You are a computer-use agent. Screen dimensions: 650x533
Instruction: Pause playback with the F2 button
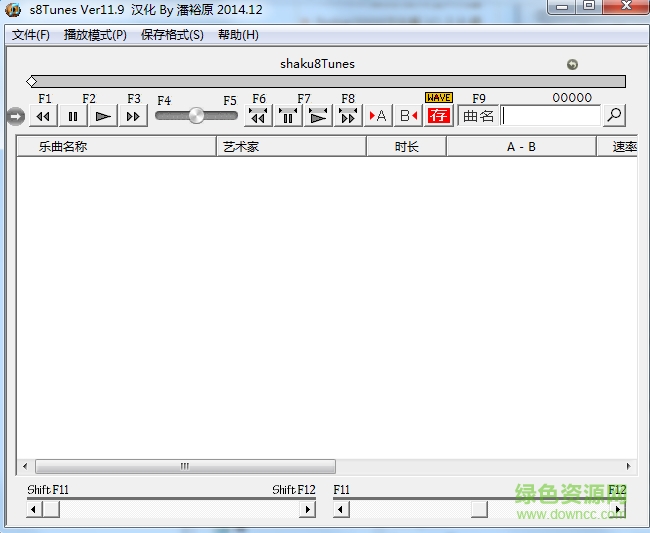click(x=73, y=116)
